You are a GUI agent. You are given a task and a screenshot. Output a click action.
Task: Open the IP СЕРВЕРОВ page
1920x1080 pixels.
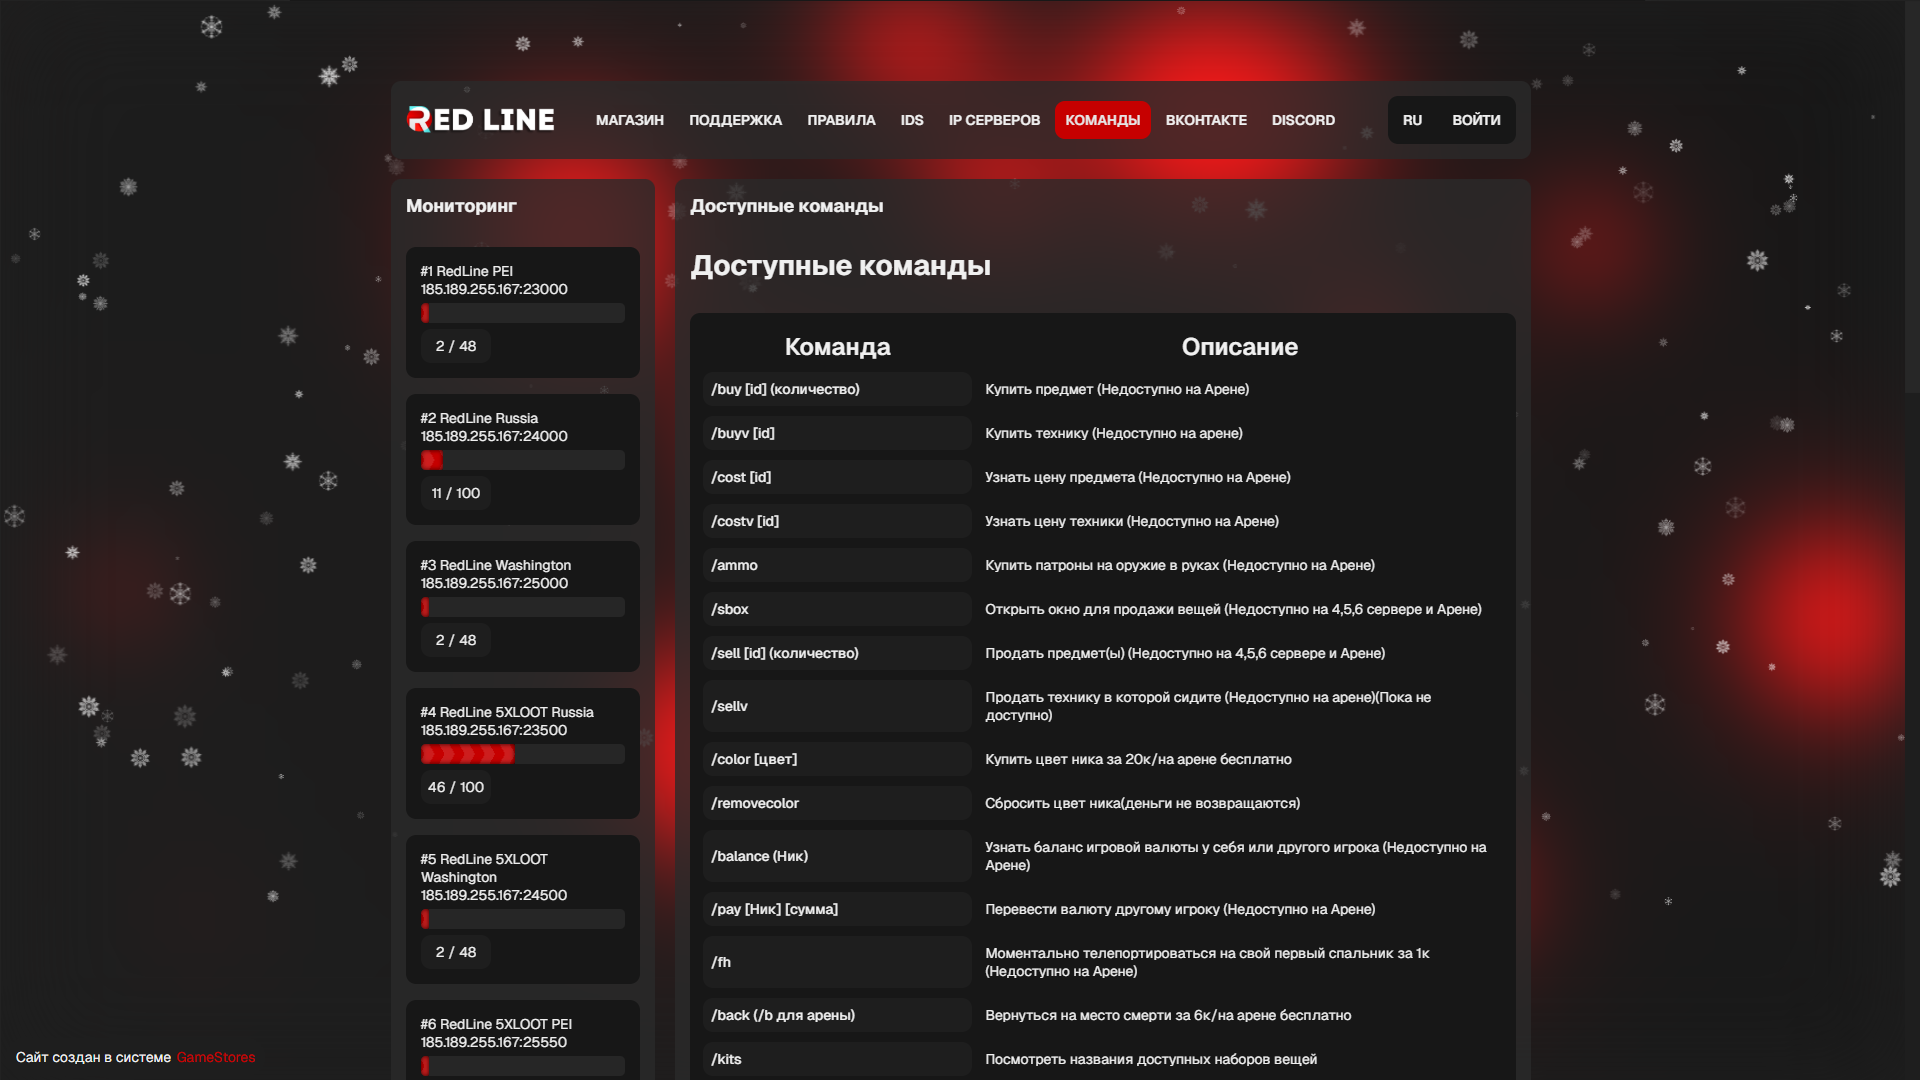993,120
